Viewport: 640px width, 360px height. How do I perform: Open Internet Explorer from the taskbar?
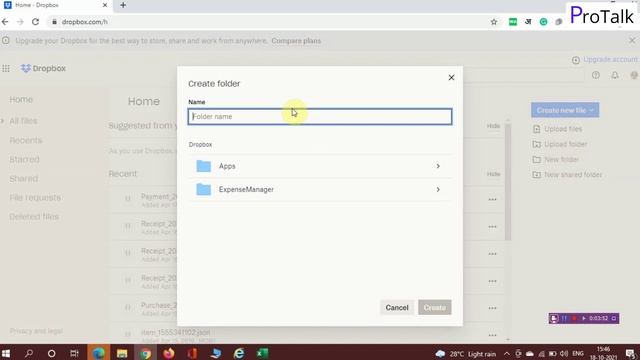239,353
